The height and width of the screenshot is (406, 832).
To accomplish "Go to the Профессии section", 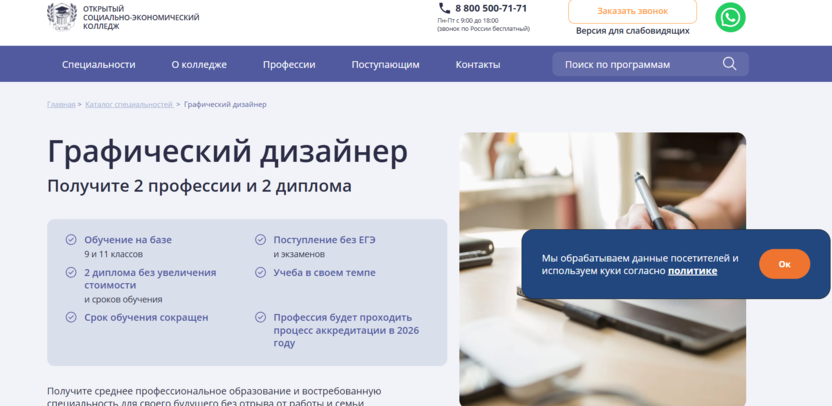I will [x=289, y=65].
